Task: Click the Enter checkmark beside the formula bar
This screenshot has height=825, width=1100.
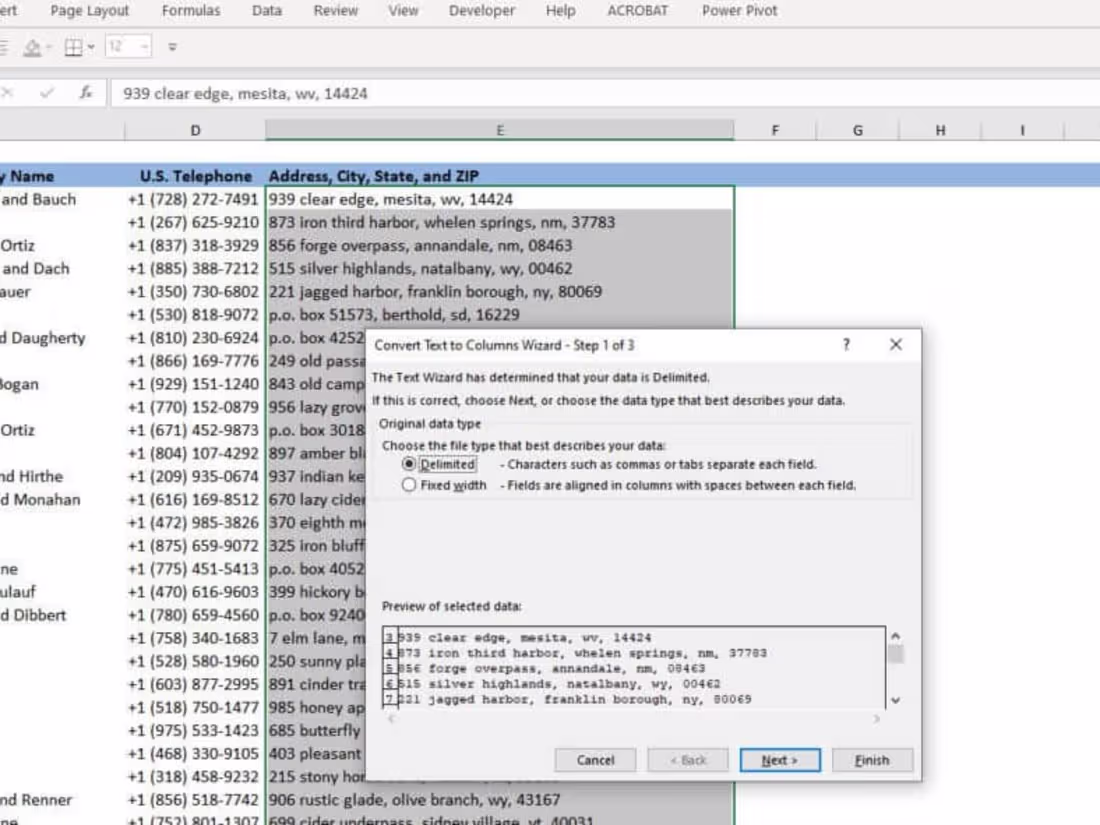Action: (x=48, y=92)
